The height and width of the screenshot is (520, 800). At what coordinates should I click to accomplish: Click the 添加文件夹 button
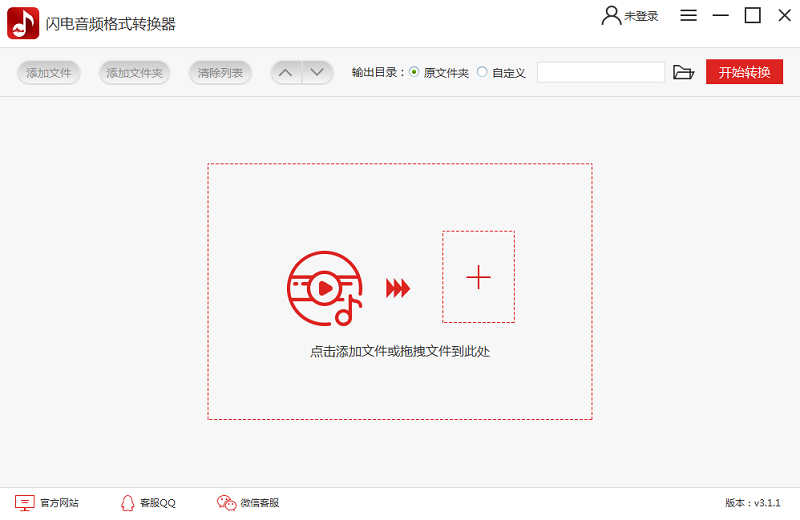coord(135,73)
